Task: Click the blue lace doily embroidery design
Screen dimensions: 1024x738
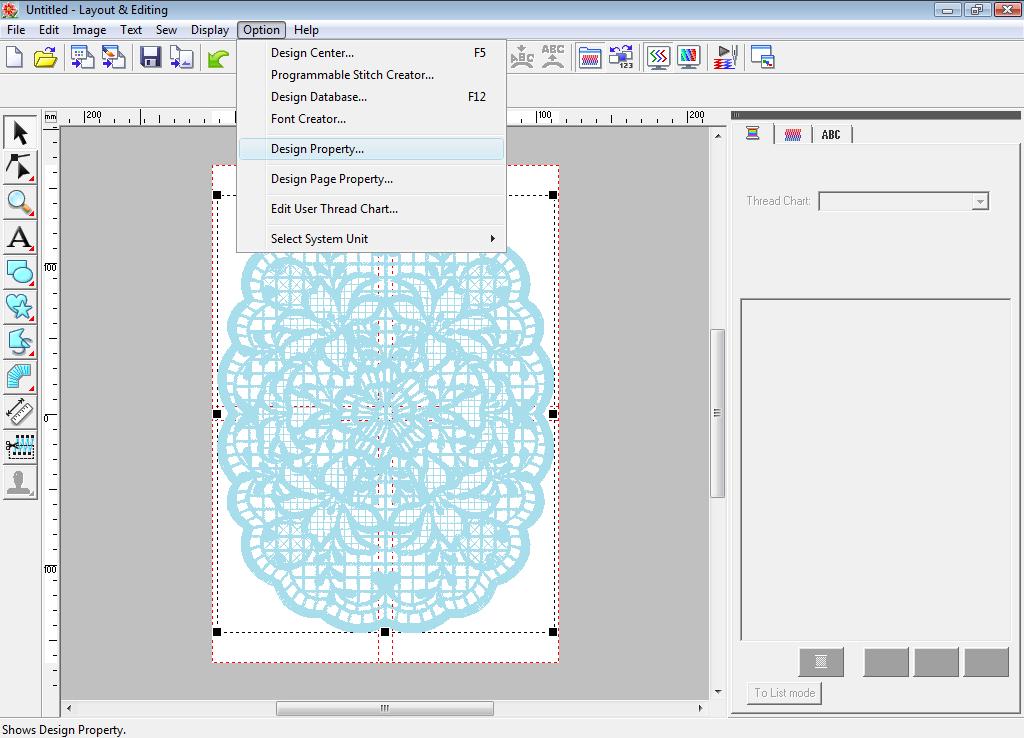Action: pos(385,444)
